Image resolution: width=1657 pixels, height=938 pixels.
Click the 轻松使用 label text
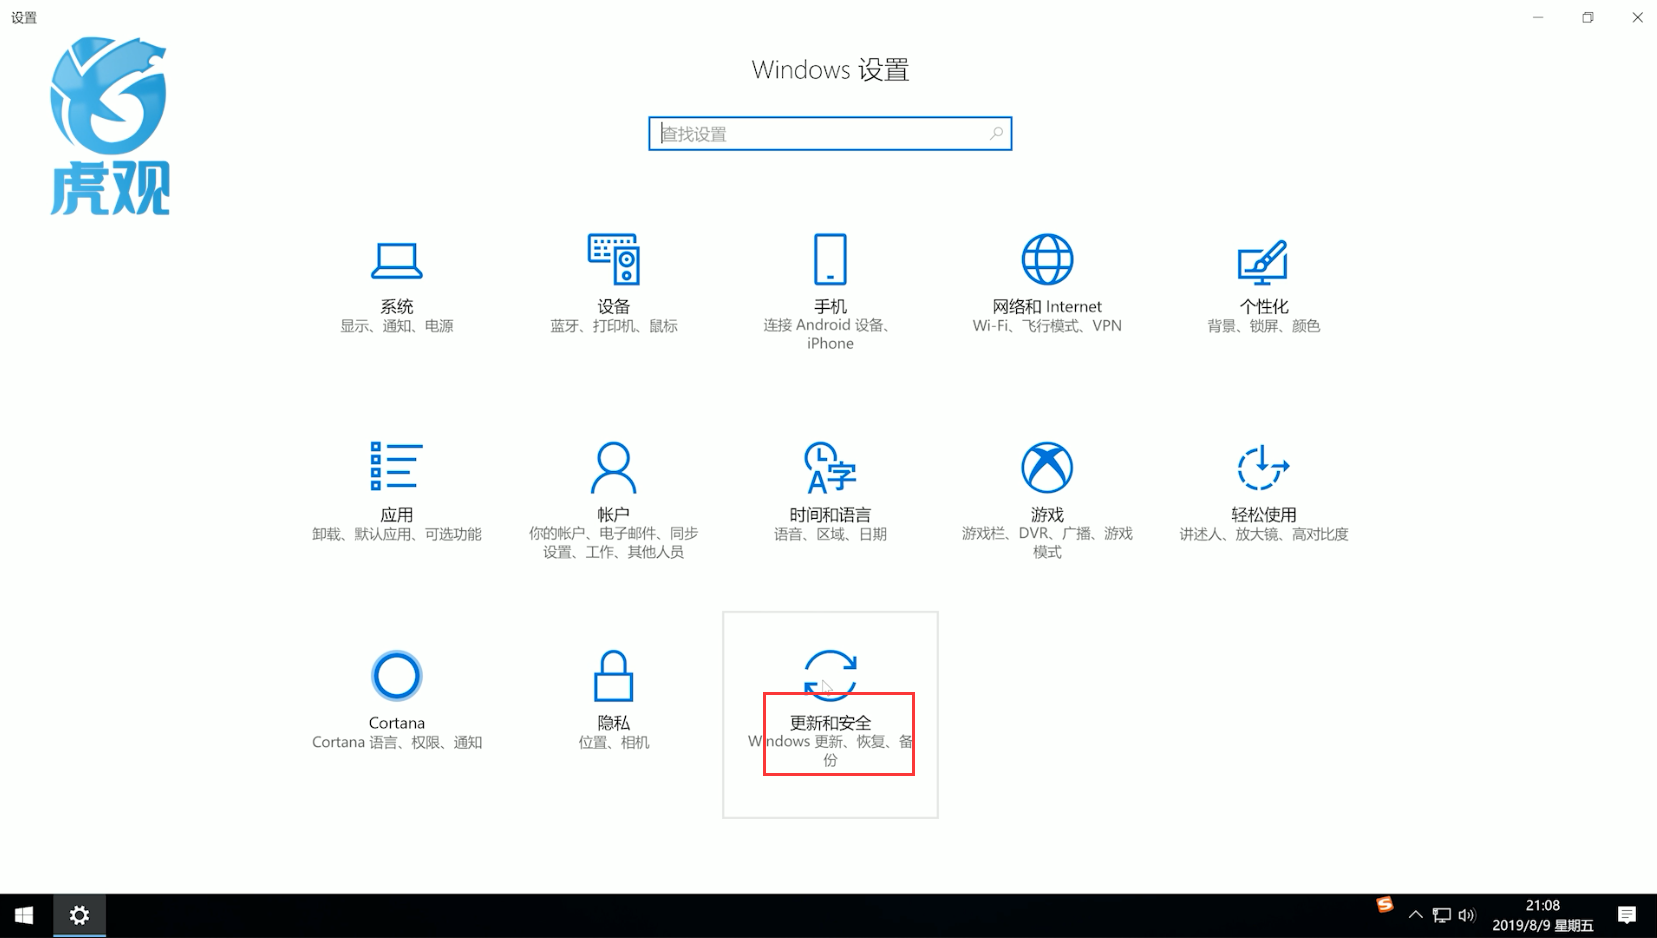1263,514
